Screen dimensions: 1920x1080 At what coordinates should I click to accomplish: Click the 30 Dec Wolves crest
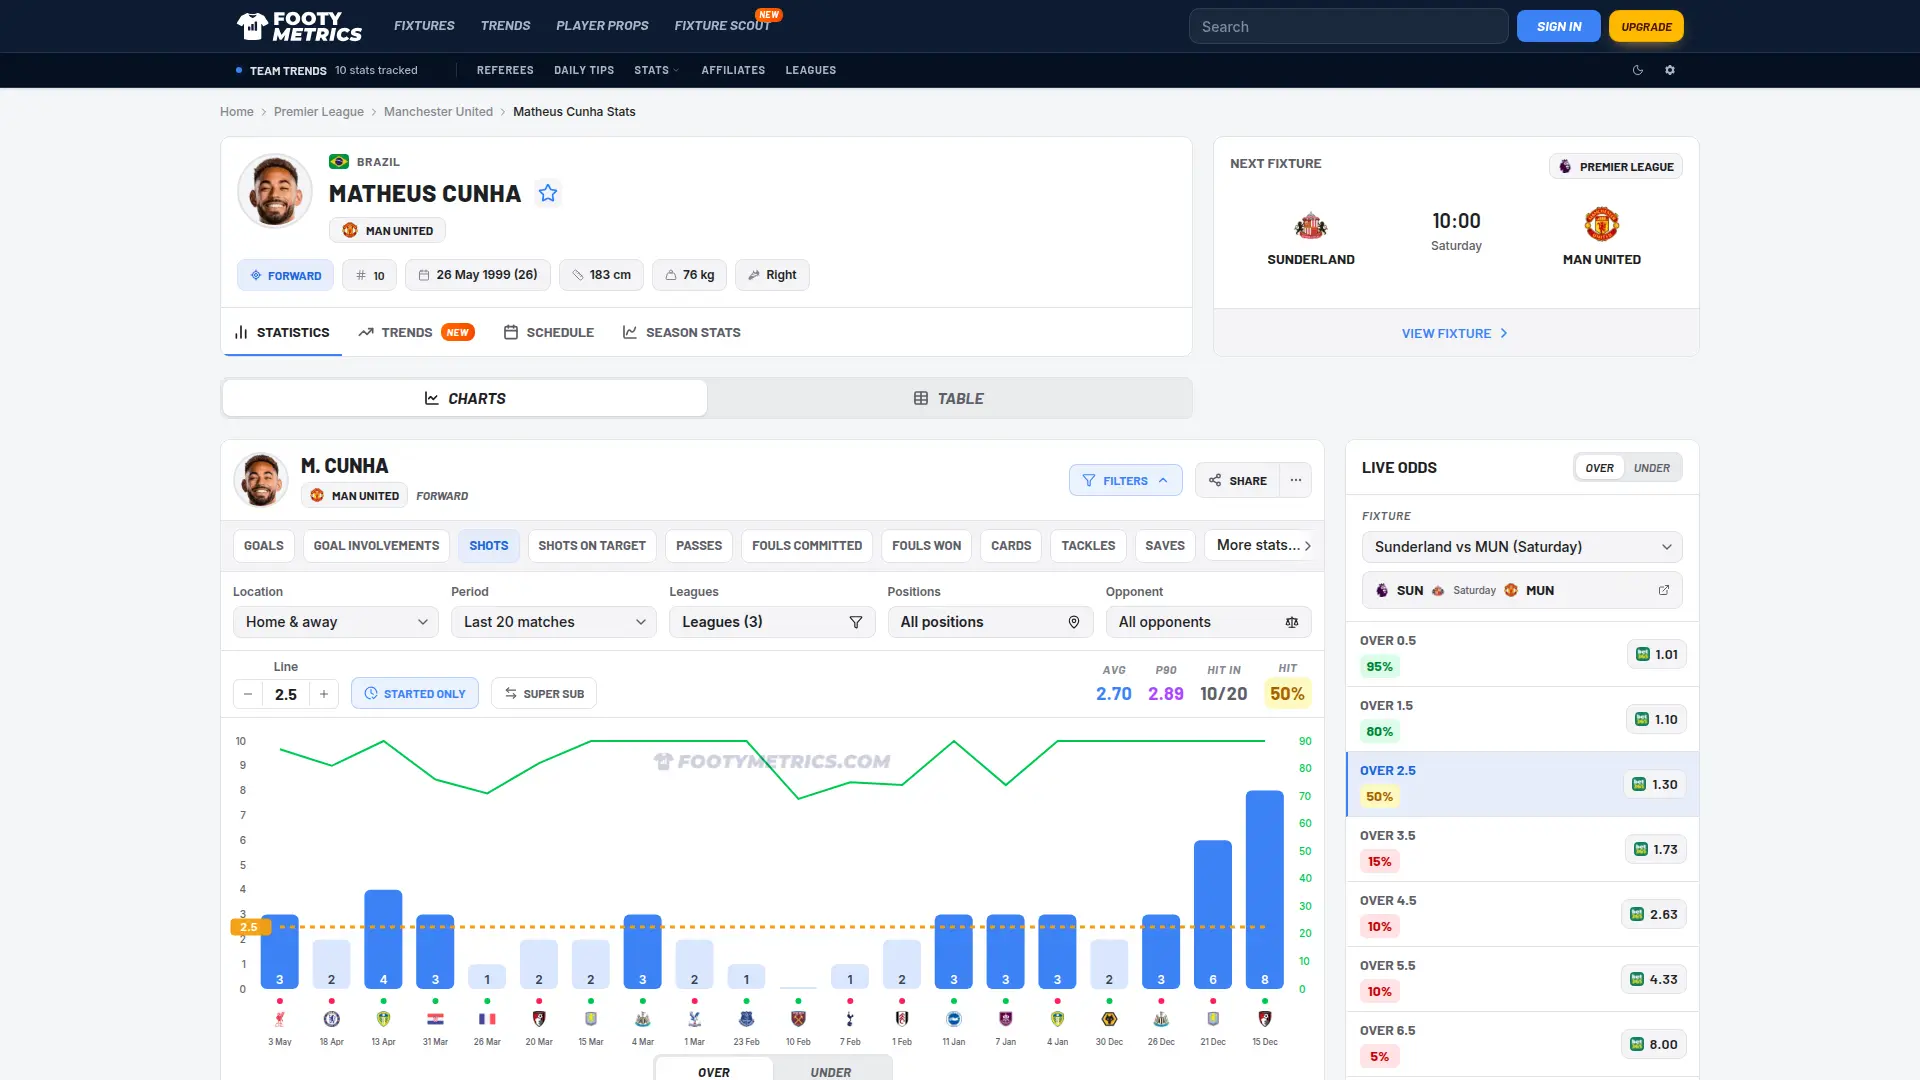click(x=1109, y=1019)
